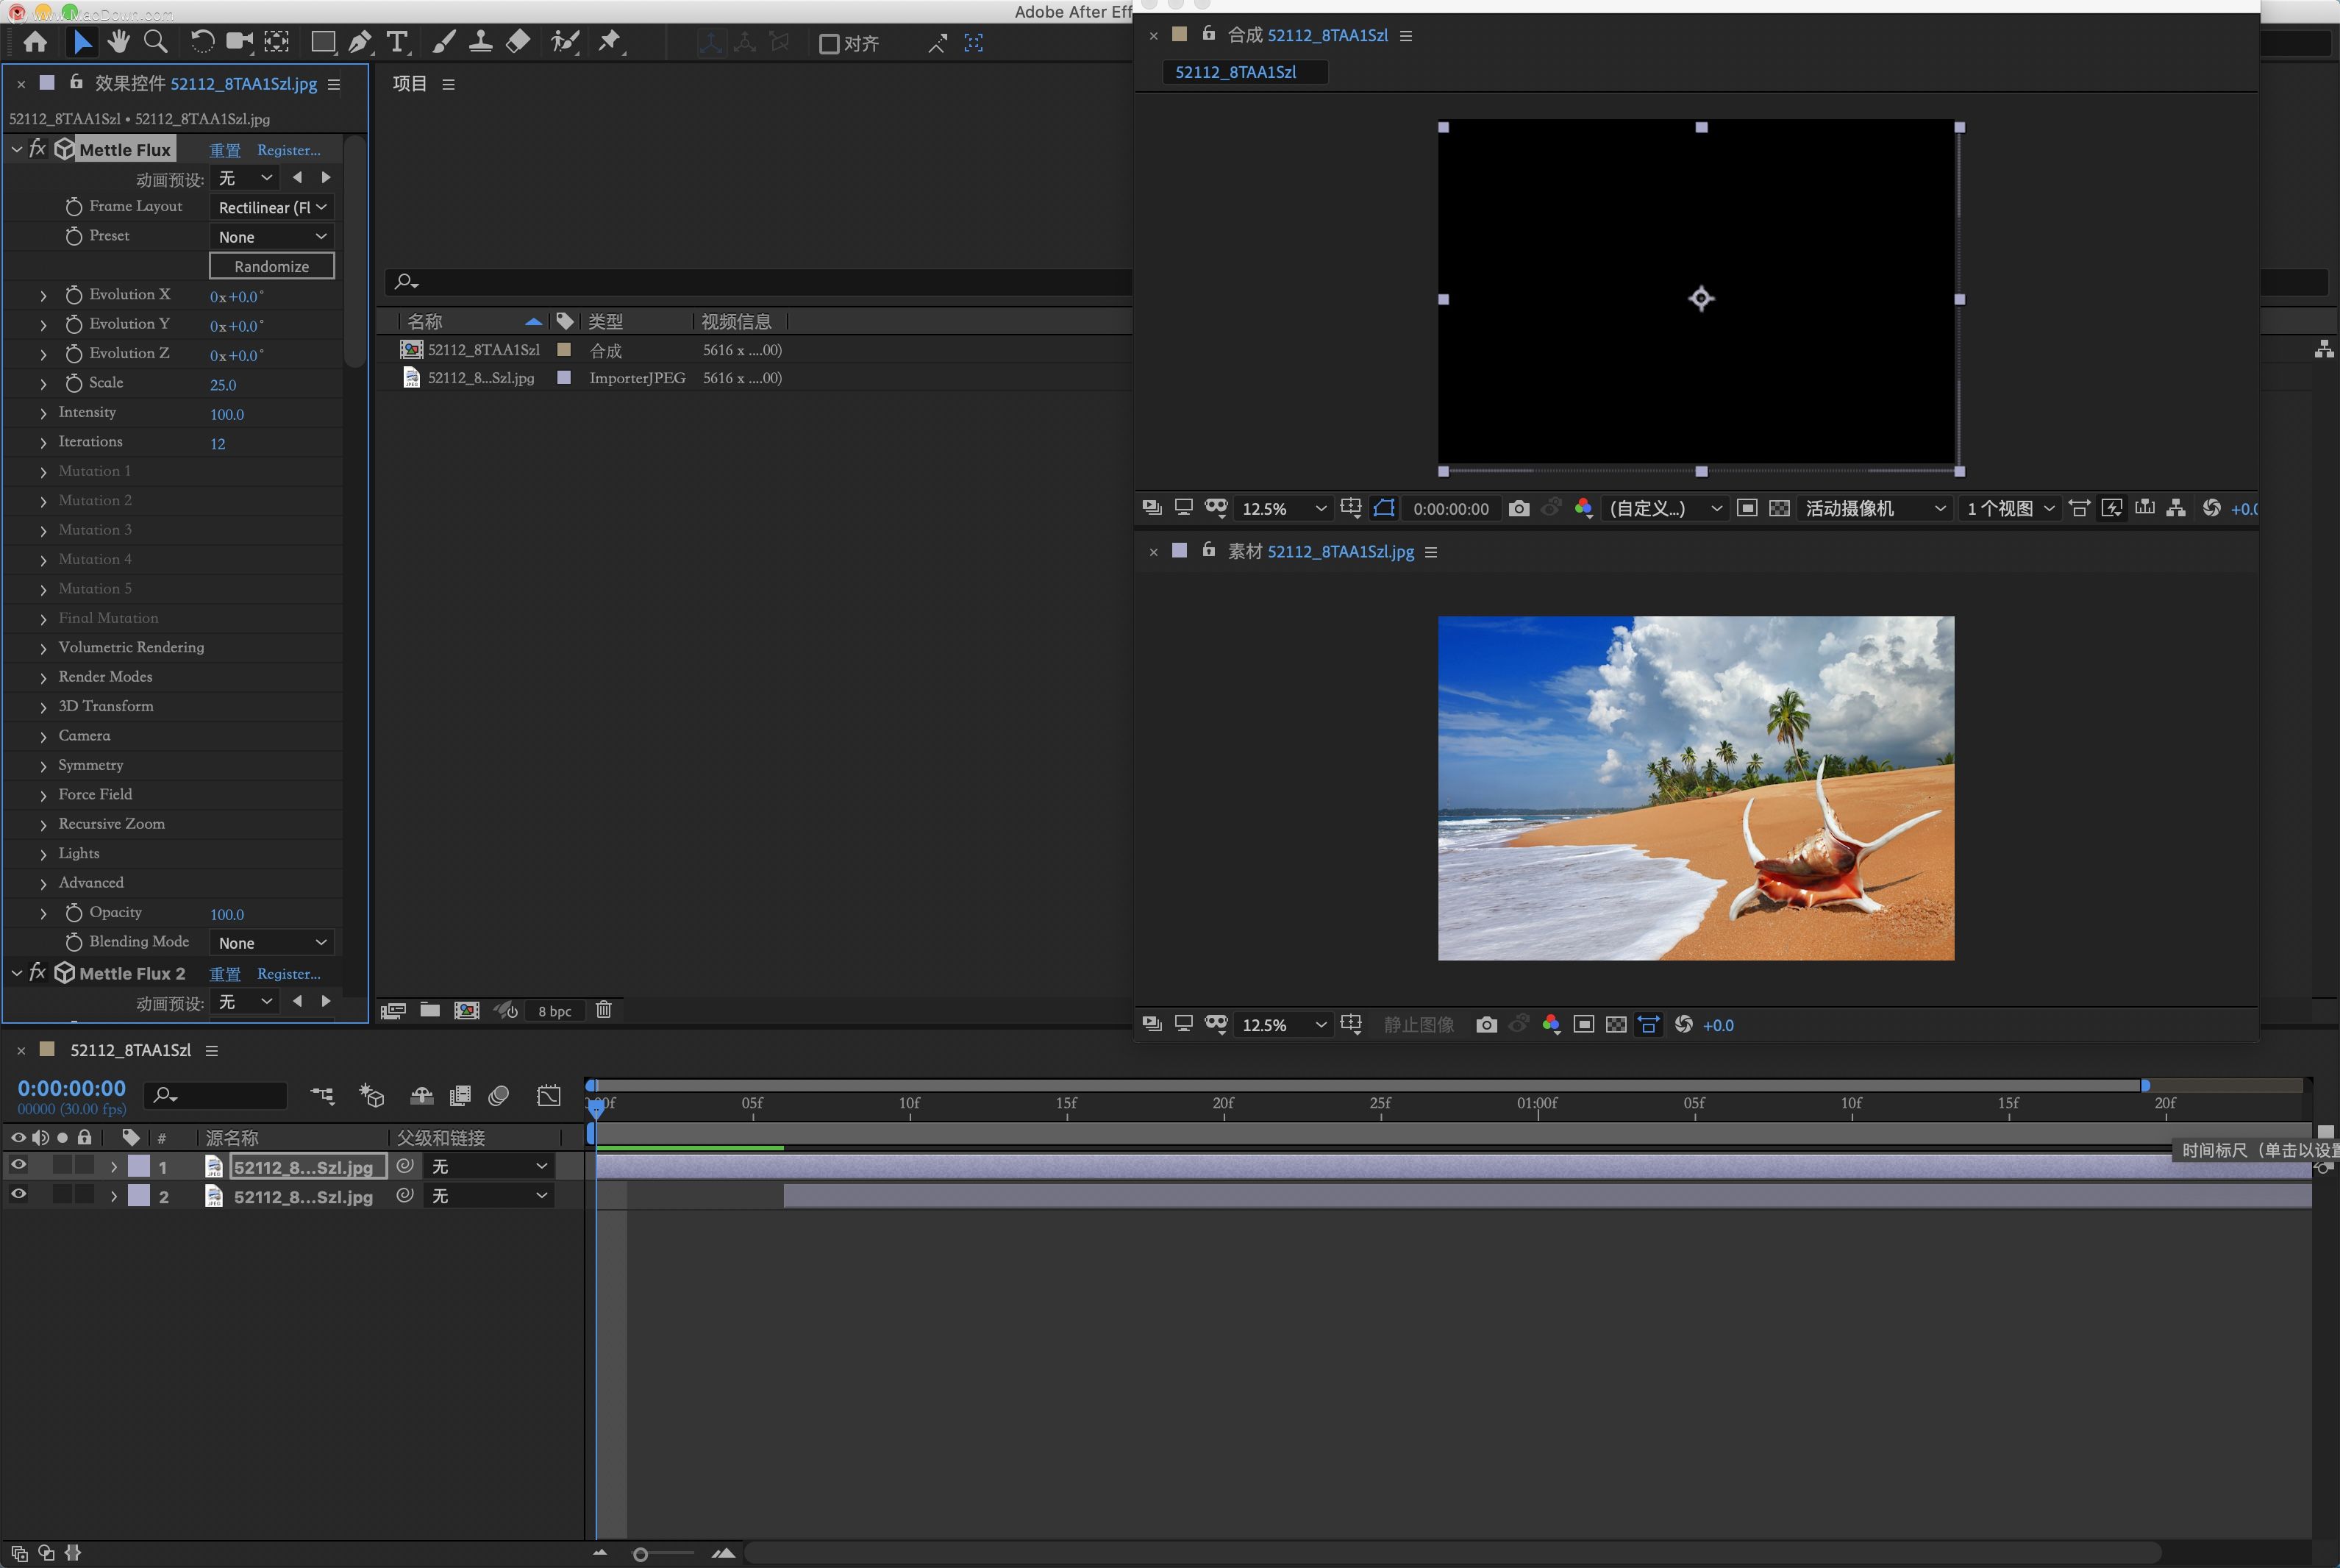
Task: Enable the snapping 对齐 checkbox
Action: click(x=829, y=43)
